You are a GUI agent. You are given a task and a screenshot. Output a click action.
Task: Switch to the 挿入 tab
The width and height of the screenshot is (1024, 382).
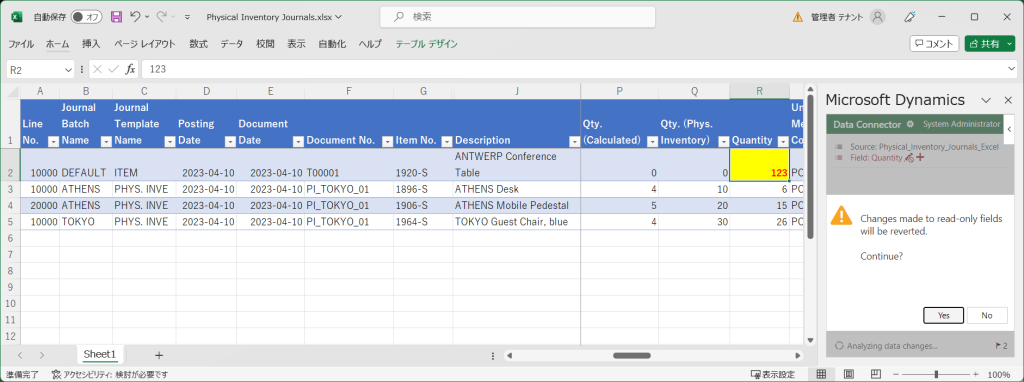point(91,44)
